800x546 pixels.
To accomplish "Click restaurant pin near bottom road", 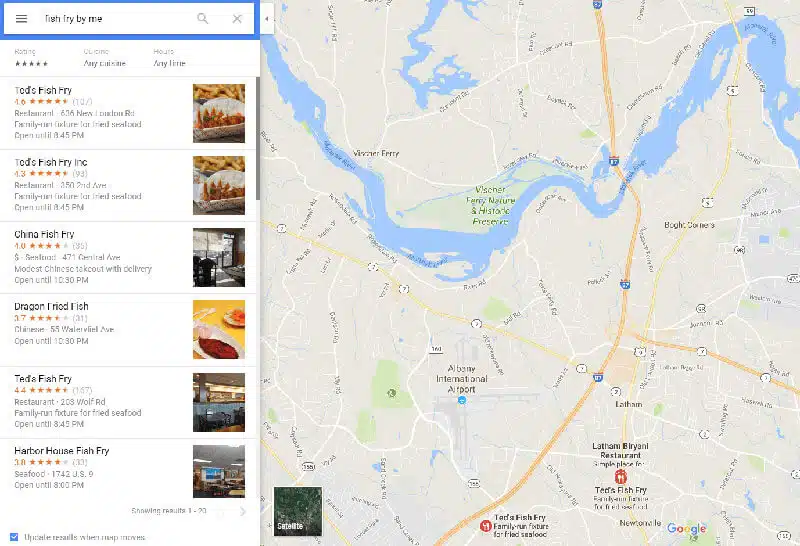I will 486,525.
